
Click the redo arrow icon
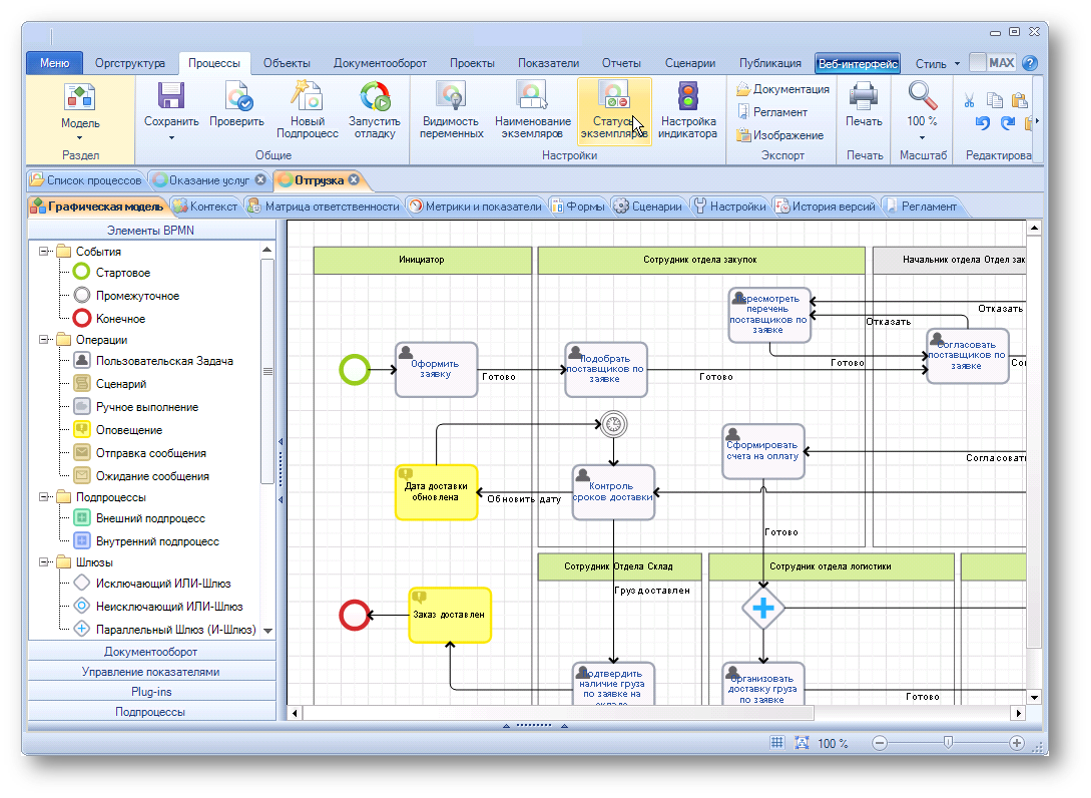click(1008, 123)
